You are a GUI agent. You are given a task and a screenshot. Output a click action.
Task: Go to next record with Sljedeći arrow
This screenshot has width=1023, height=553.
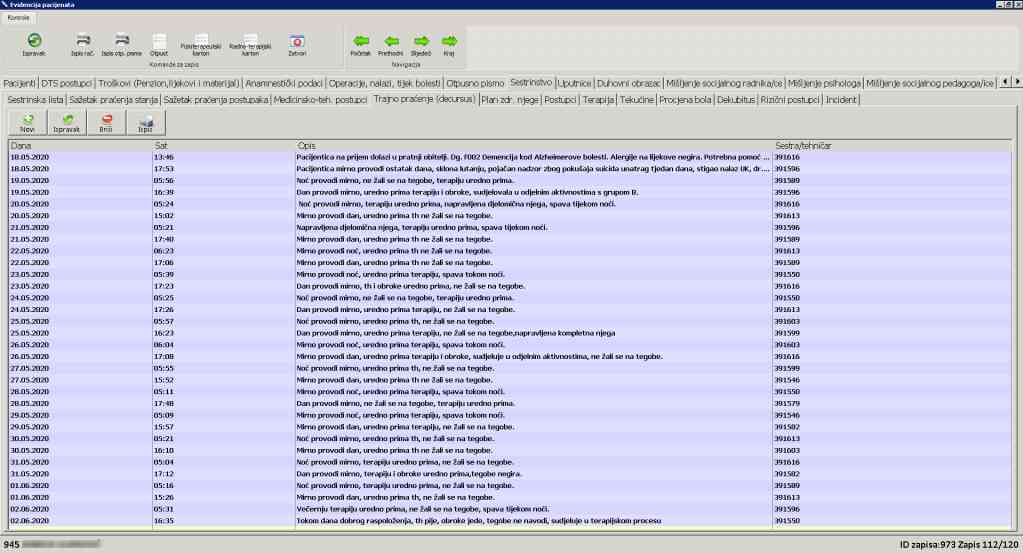click(421, 41)
